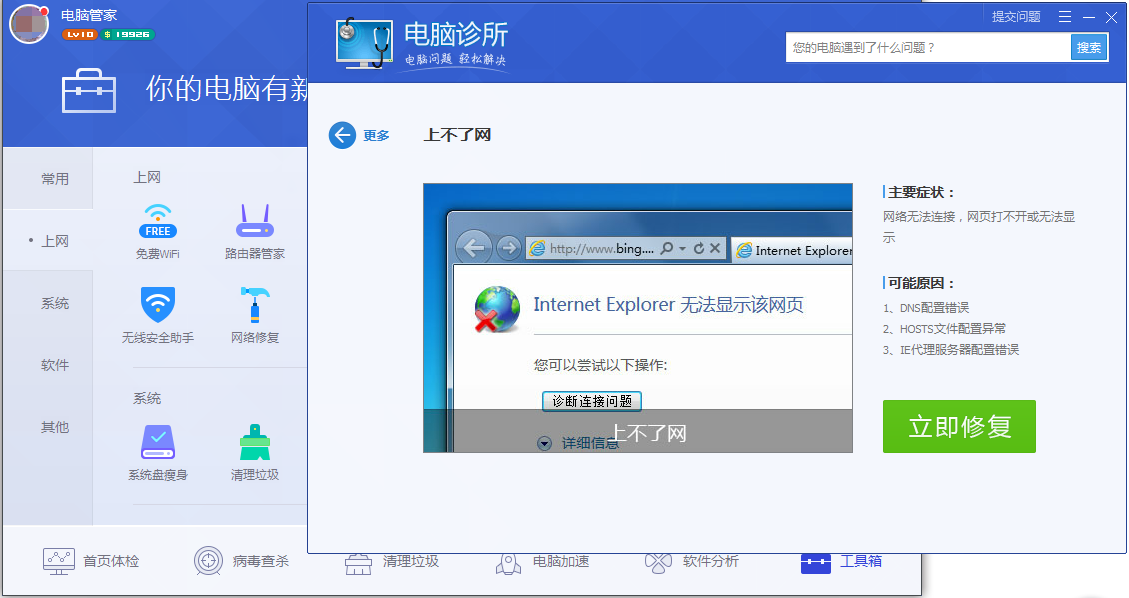The image size is (1129, 598).
Task: Close the 电脑诊所 window
Action: [1112, 17]
